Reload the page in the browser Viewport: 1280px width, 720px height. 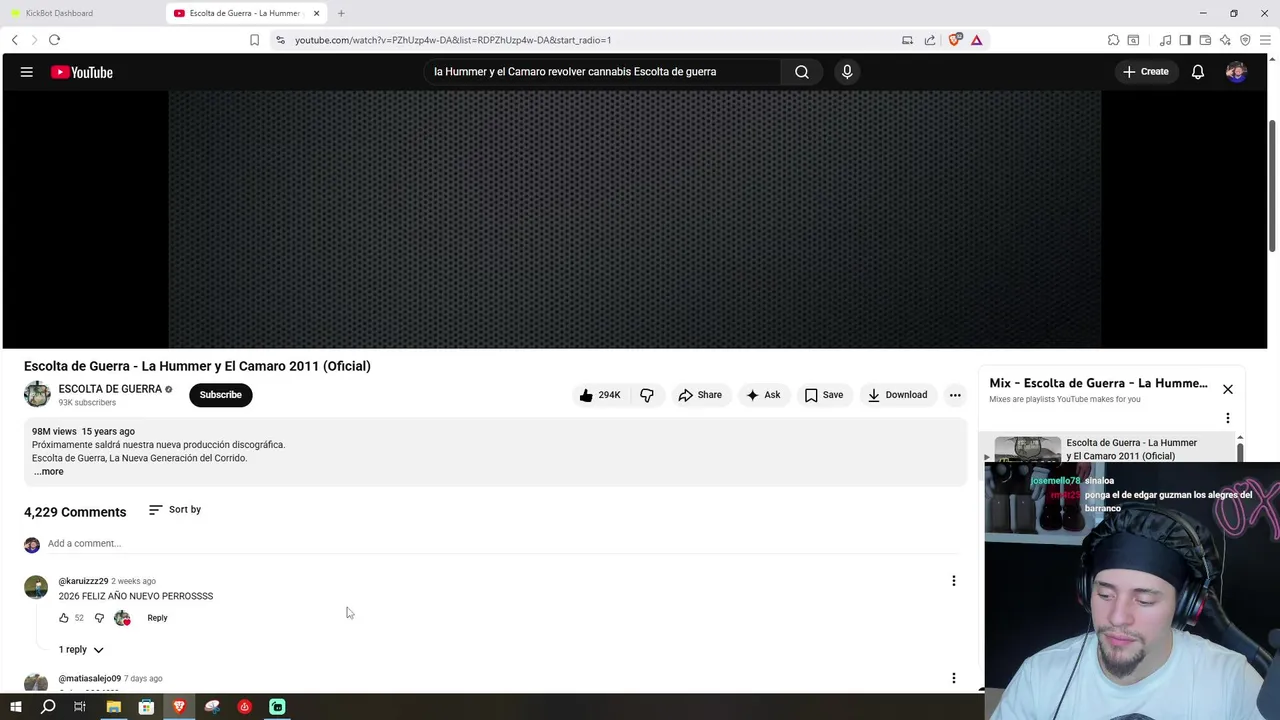54,40
